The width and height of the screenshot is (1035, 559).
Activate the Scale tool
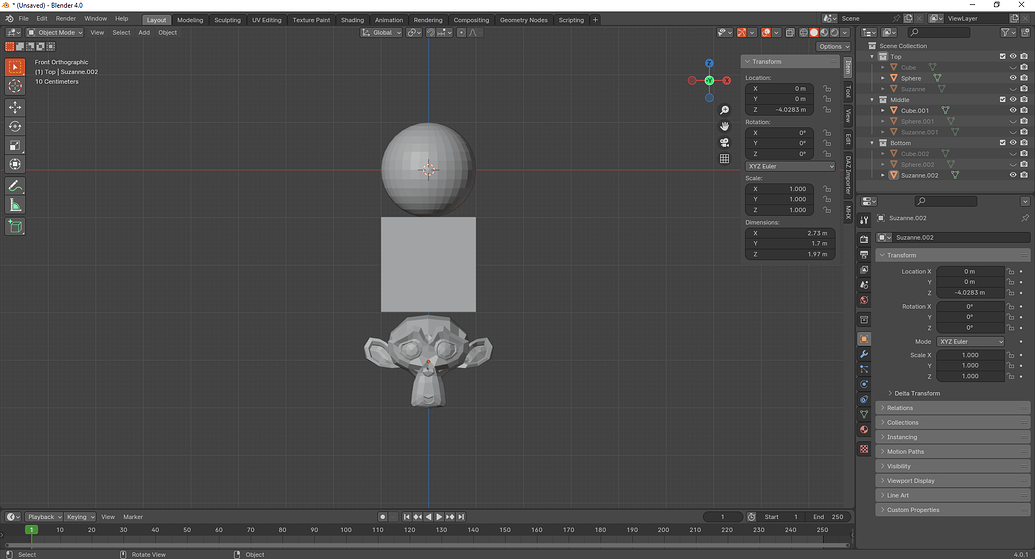pos(15,145)
